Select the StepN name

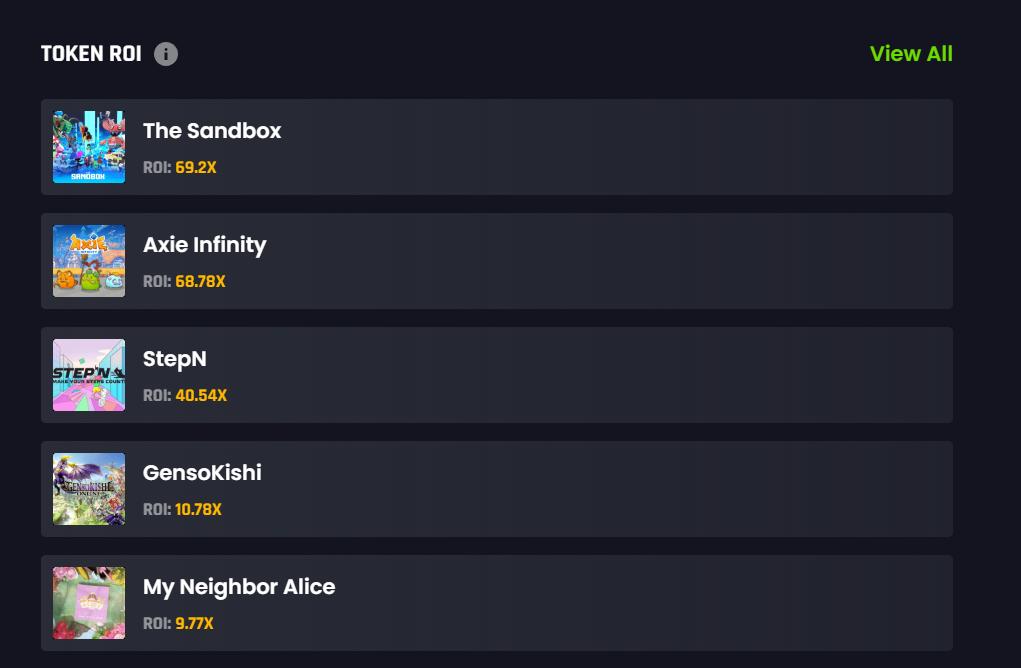click(x=175, y=359)
